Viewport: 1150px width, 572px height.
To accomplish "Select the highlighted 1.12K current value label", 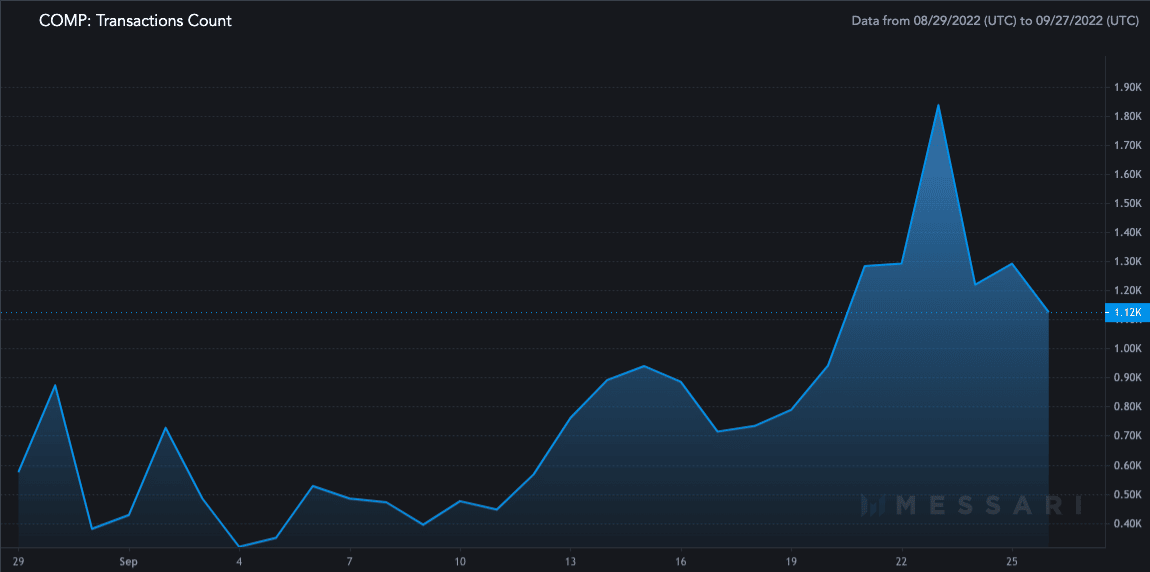I will point(1127,313).
